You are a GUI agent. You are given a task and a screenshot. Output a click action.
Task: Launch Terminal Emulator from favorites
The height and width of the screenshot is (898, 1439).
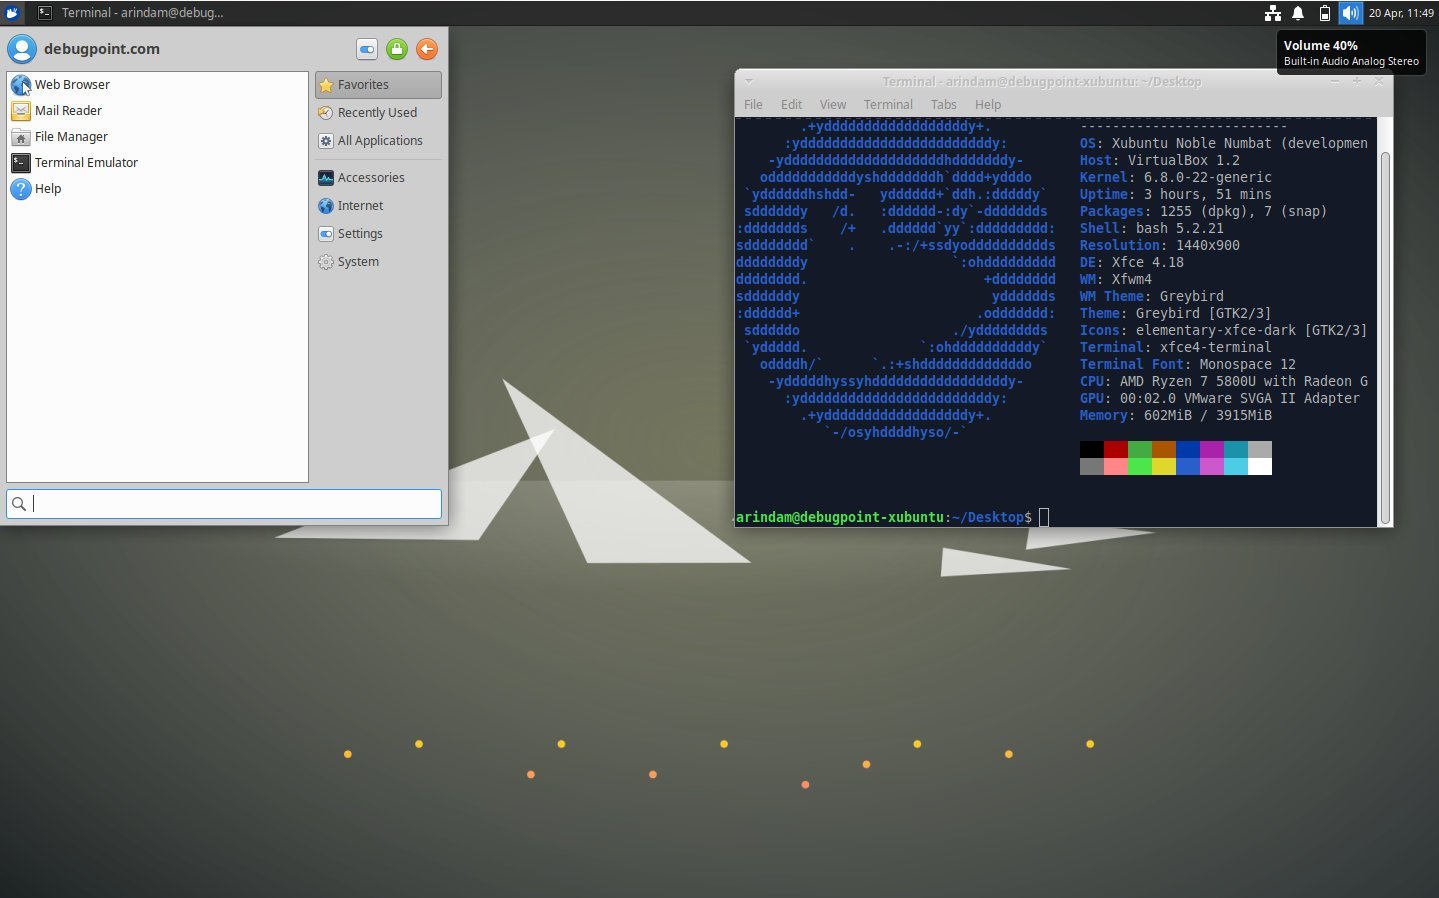[x=86, y=163]
